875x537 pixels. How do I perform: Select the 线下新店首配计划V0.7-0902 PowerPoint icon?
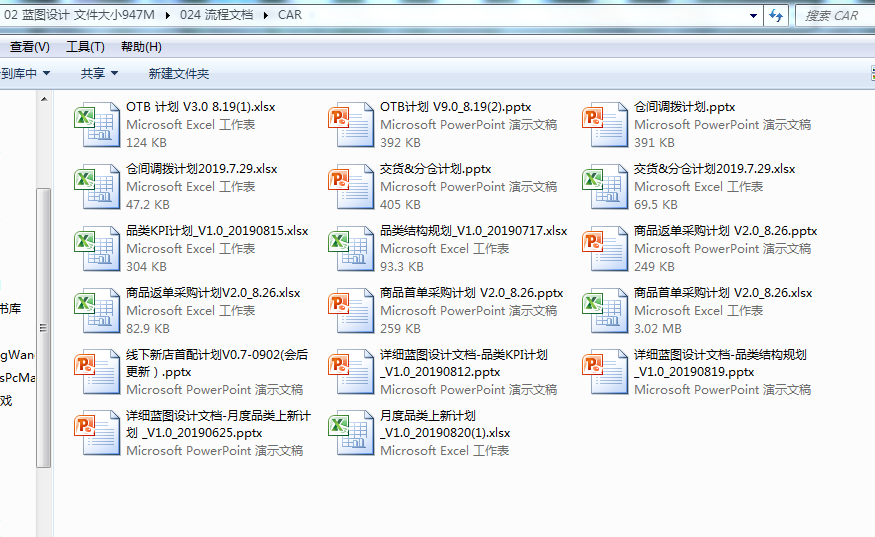(95, 373)
